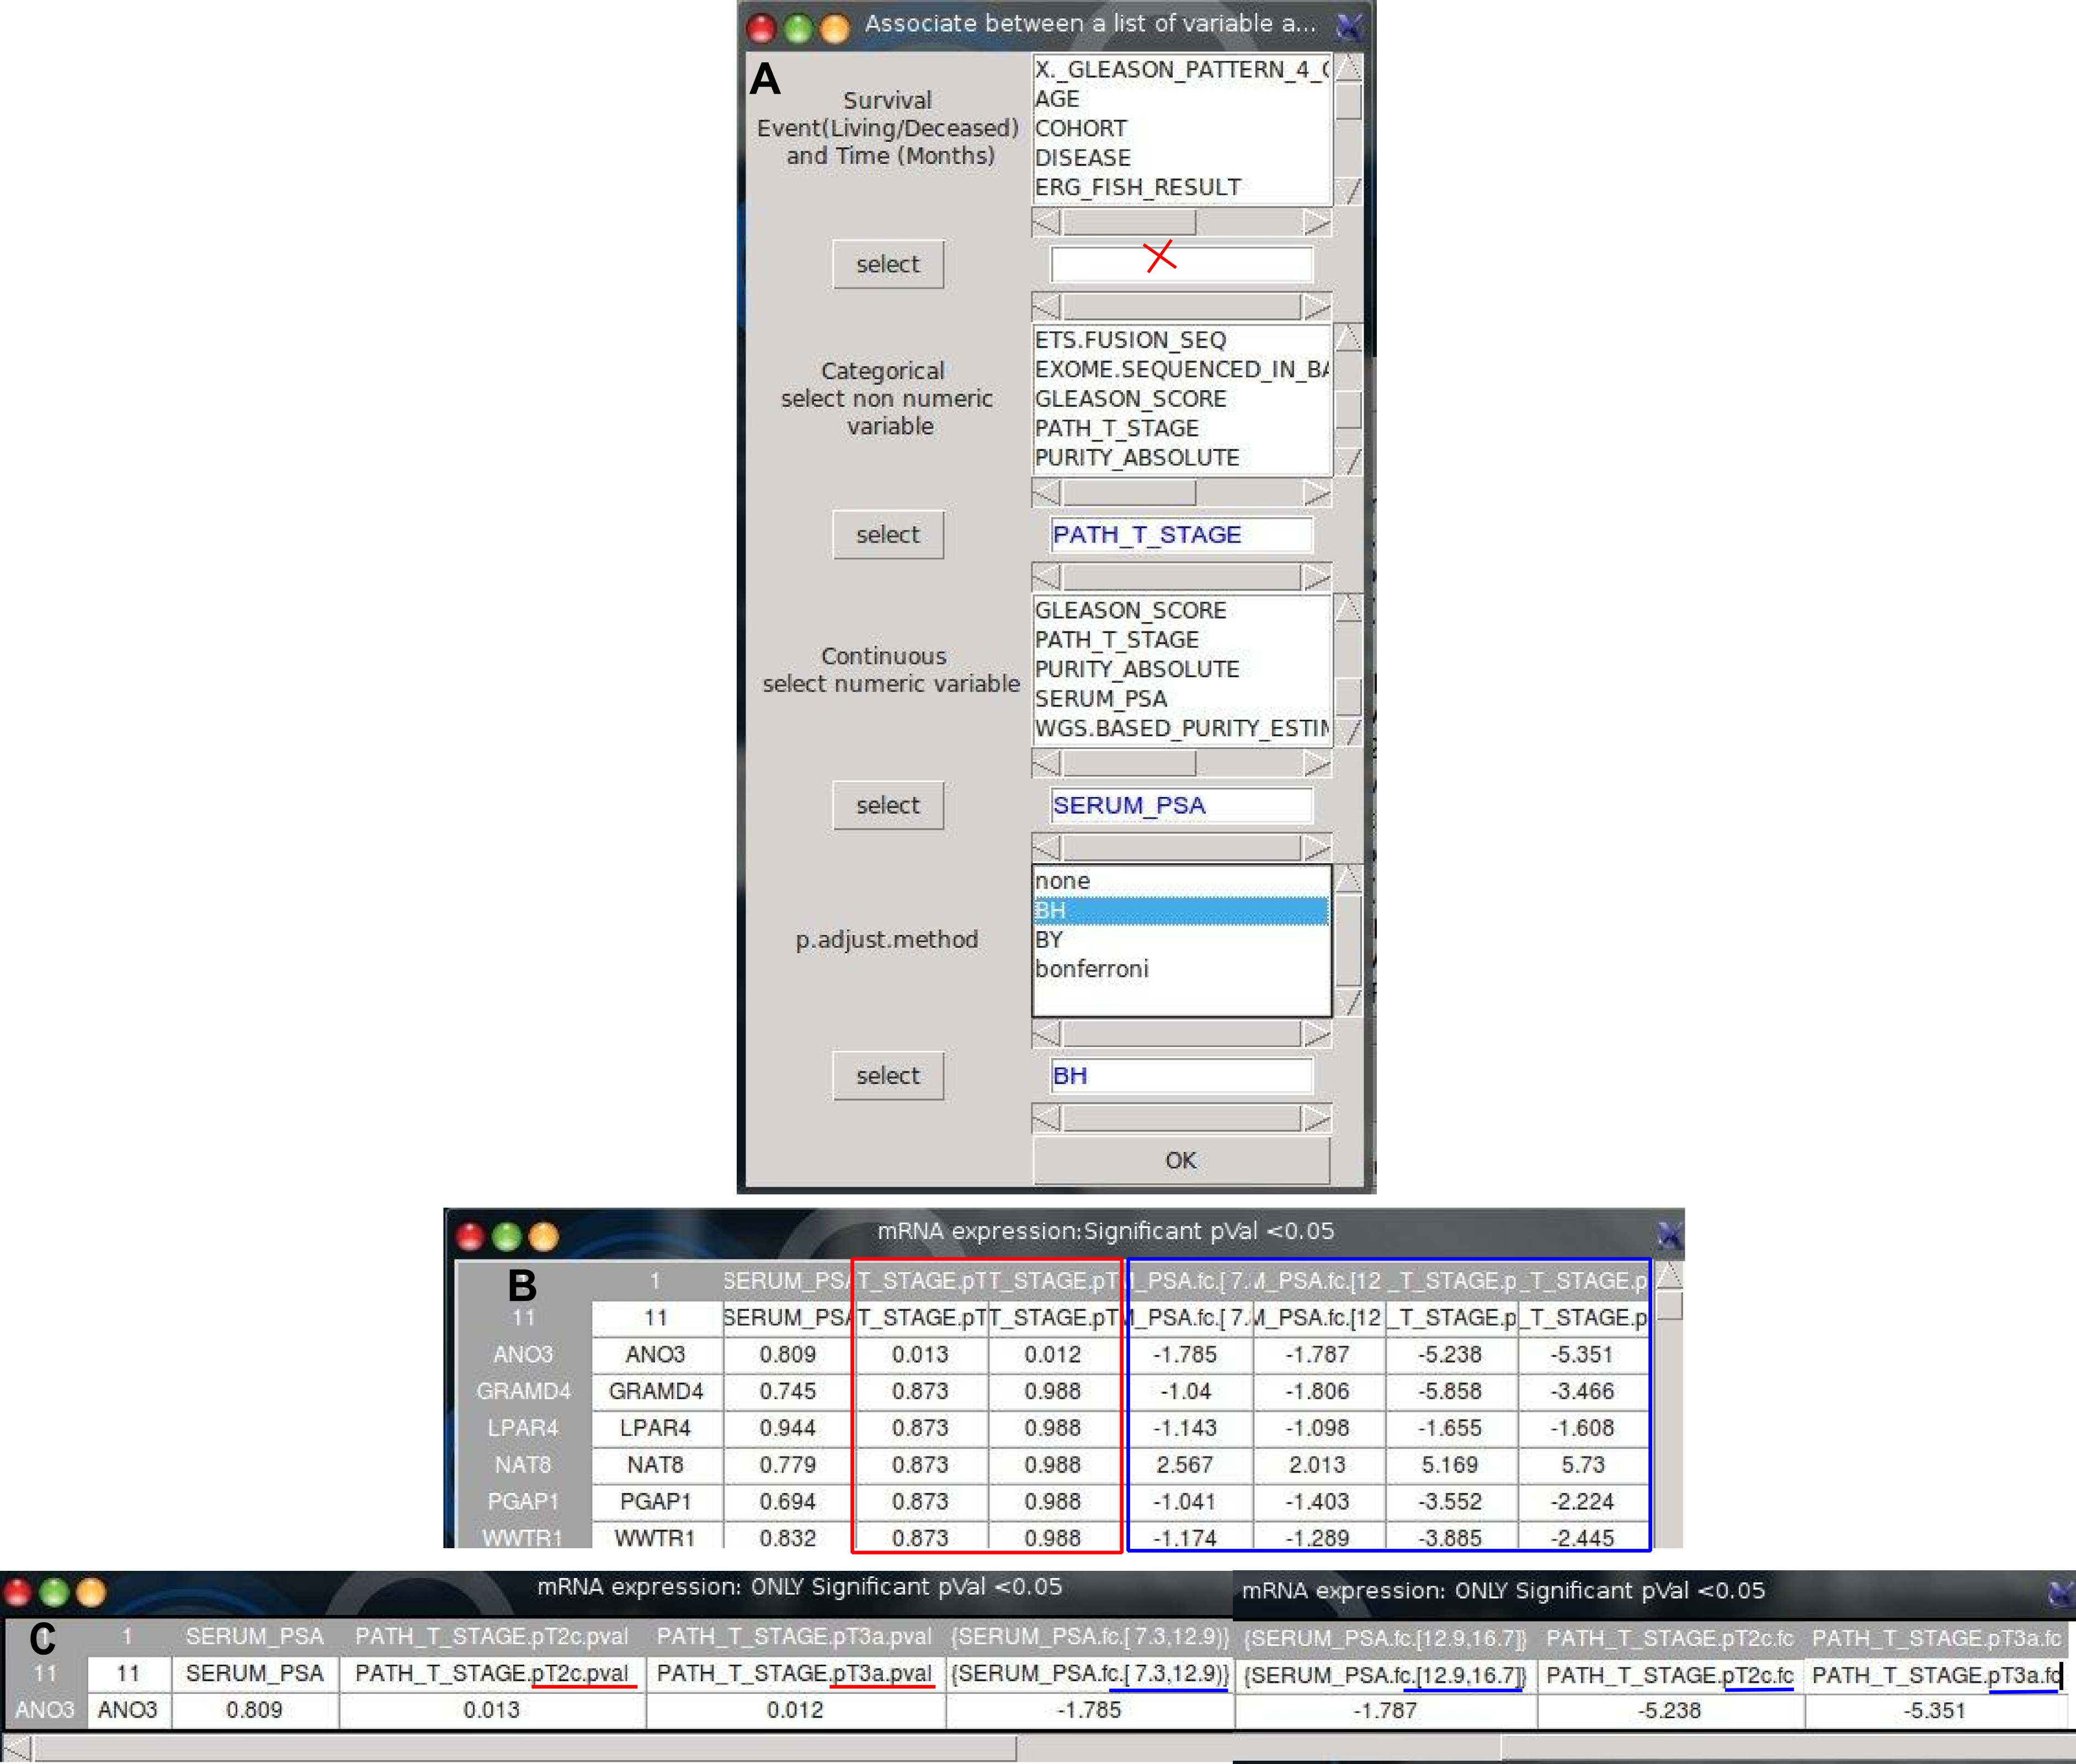Click the orange circle on dialog A
The height and width of the screenshot is (1764, 2076).
pos(834,27)
